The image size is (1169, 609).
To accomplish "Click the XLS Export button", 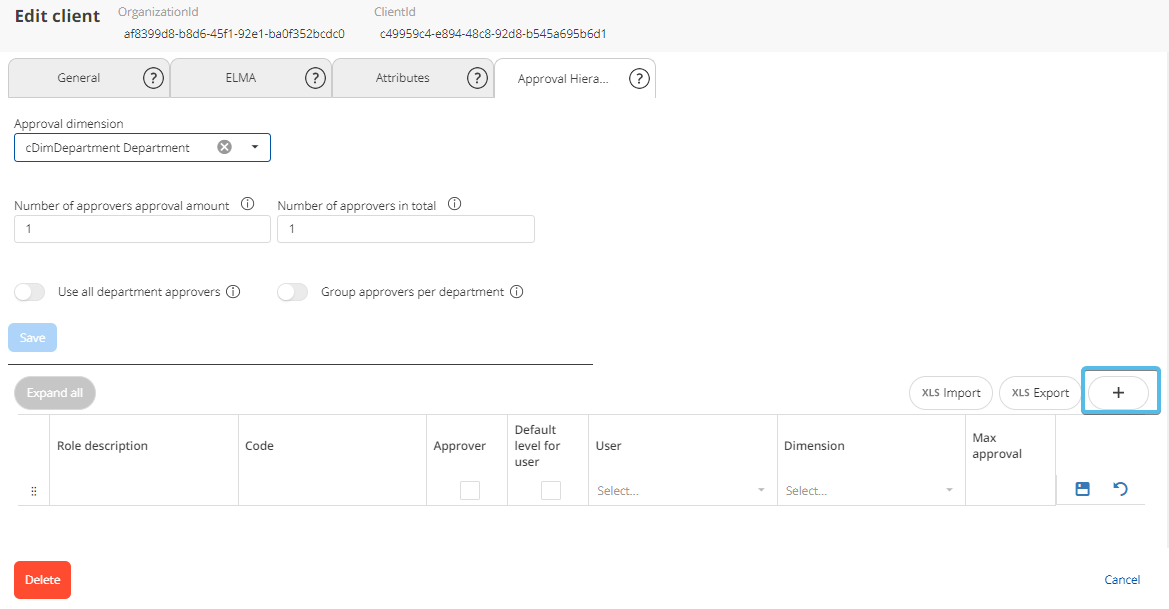I will pos(1040,393).
